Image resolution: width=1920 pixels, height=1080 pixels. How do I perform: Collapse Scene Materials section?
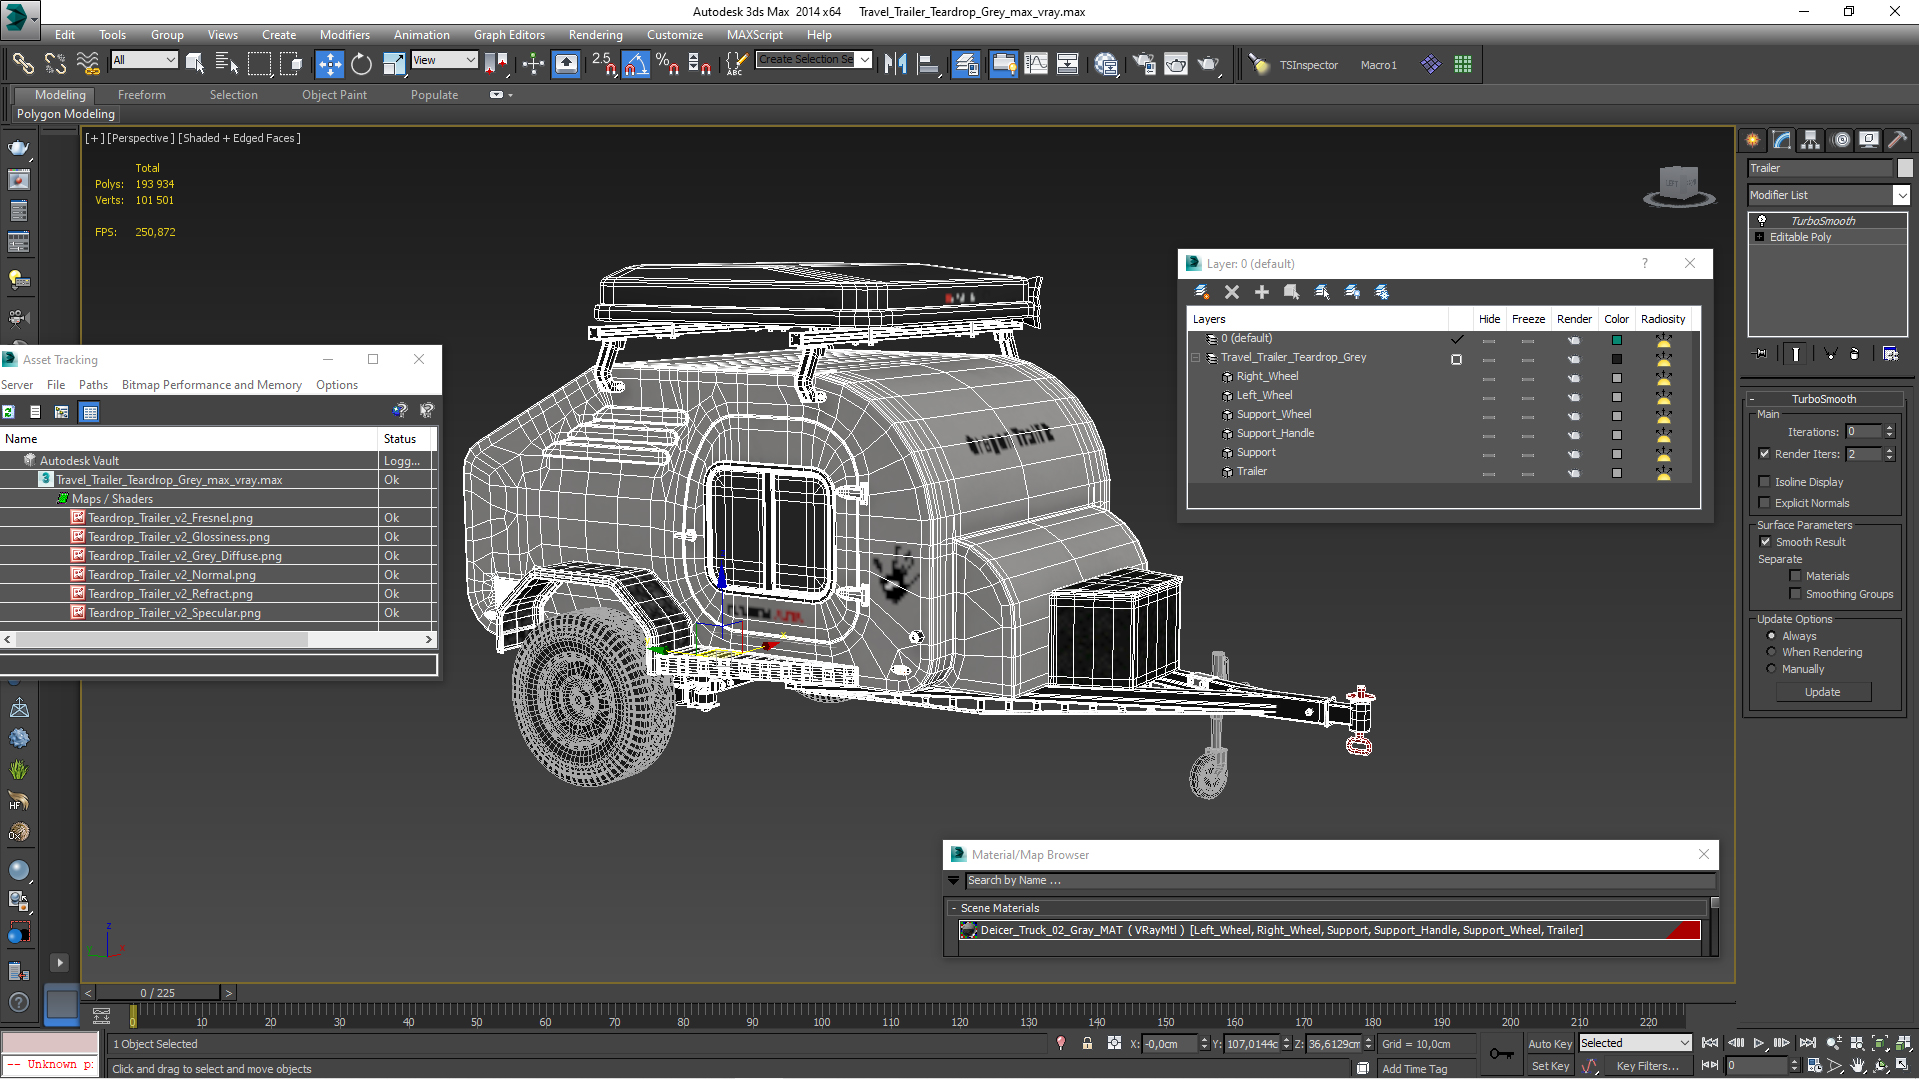(x=954, y=908)
